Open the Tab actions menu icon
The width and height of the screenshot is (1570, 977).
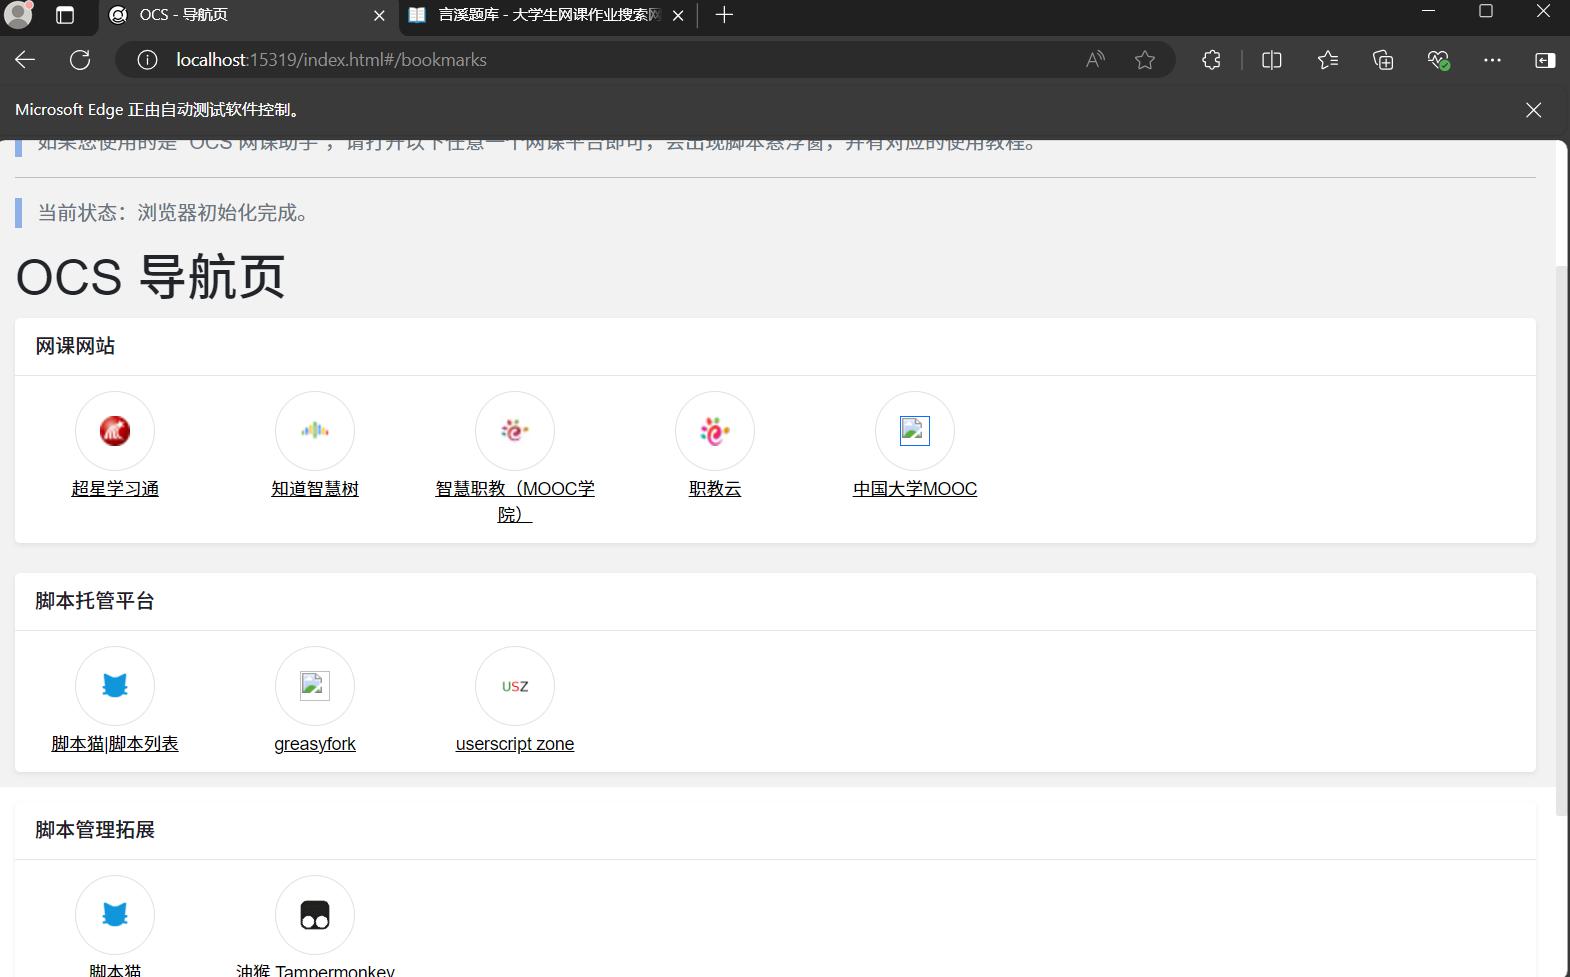point(65,15)
